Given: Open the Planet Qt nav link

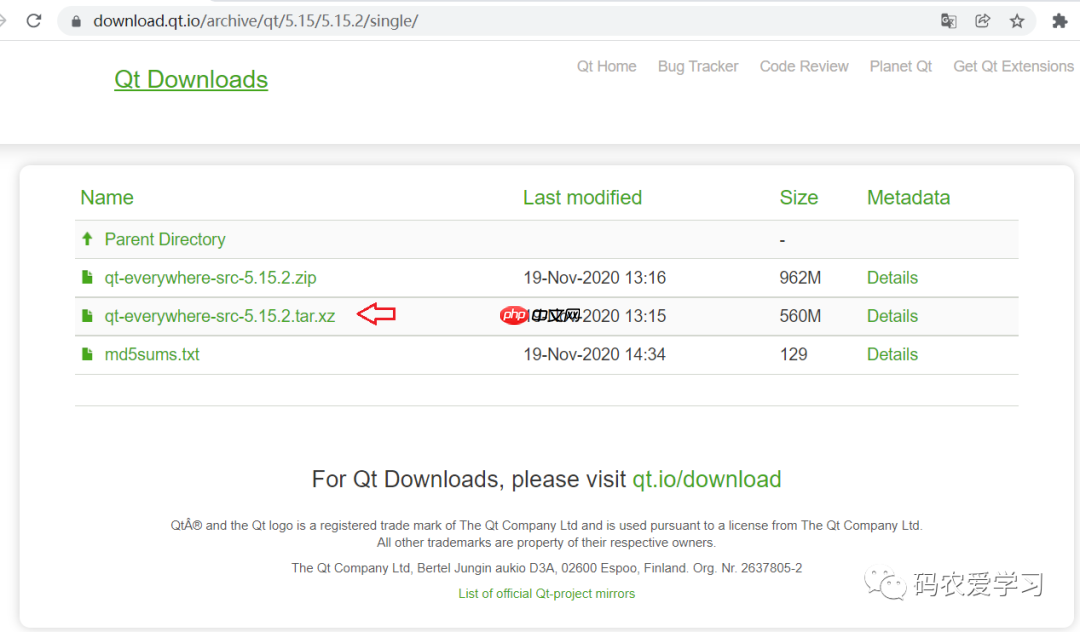Looking at the screenshot, I should click(900, 66).
